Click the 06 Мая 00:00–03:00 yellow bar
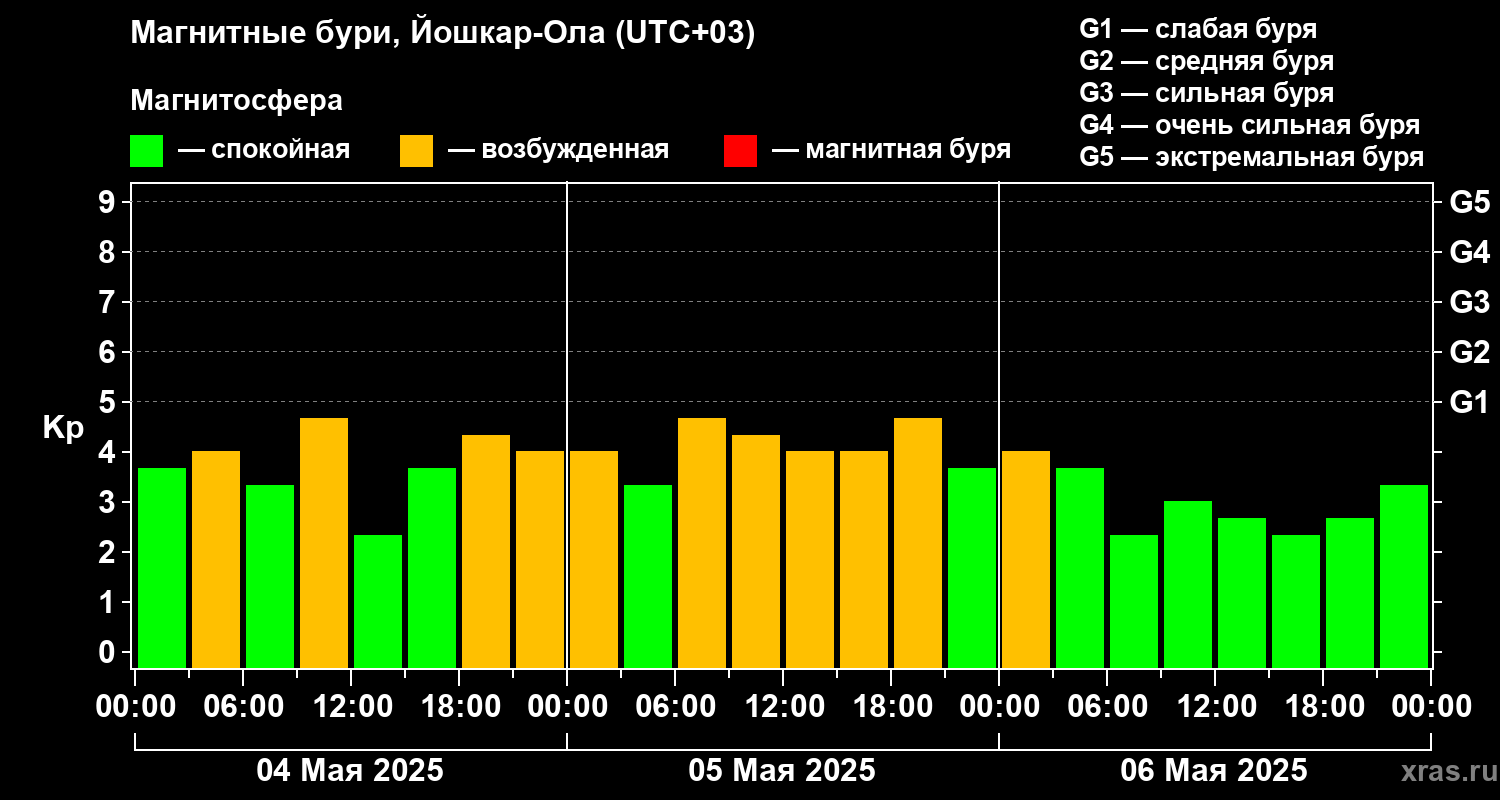Screen dimensions: 1500x800 click(x=1026, y=559)
